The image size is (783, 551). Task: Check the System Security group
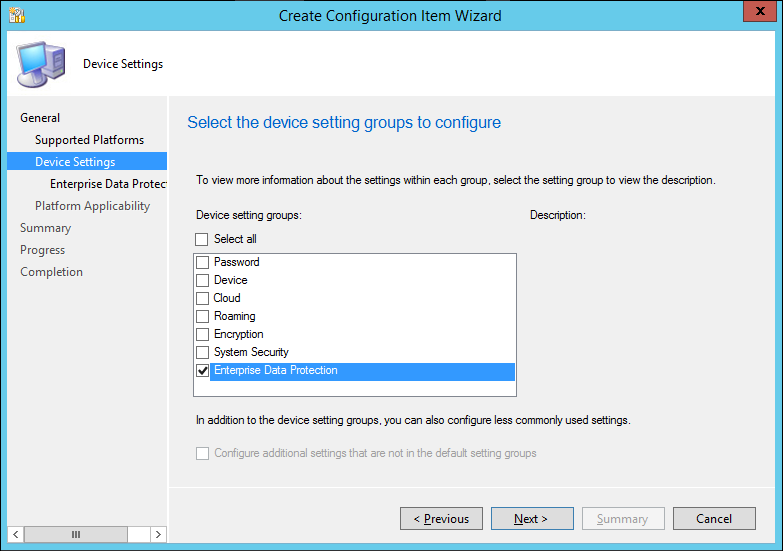point(203,352)
